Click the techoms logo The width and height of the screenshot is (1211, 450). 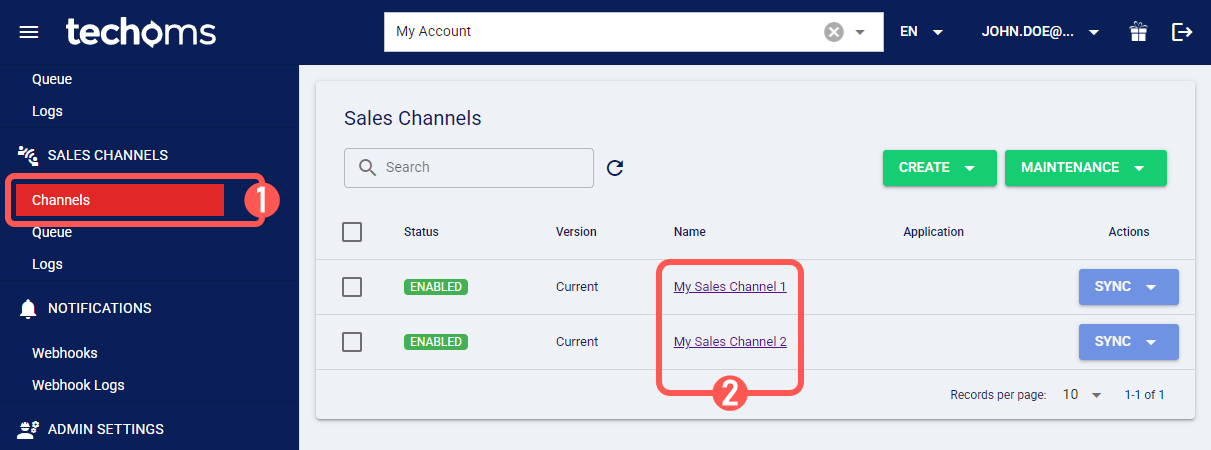click(x=141, y=32)
